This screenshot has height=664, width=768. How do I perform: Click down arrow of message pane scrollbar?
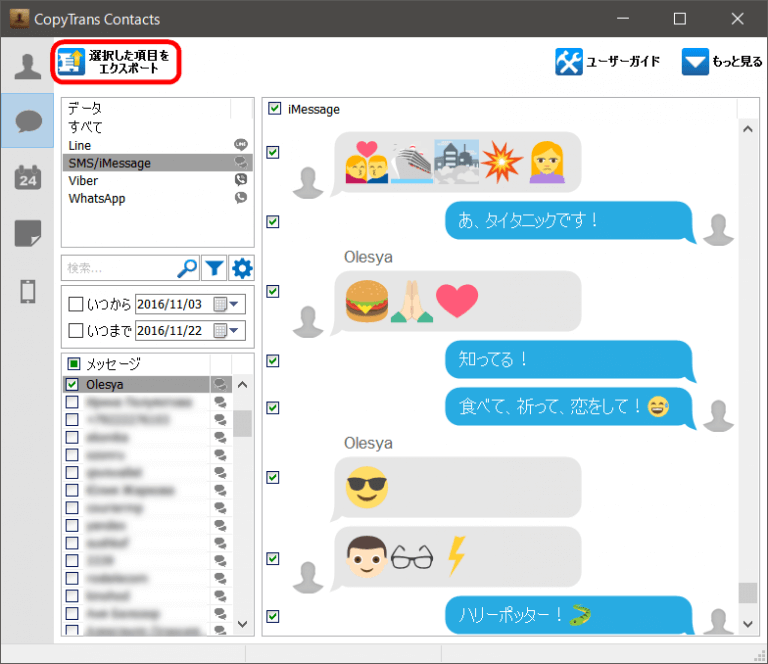pos(747,624)
